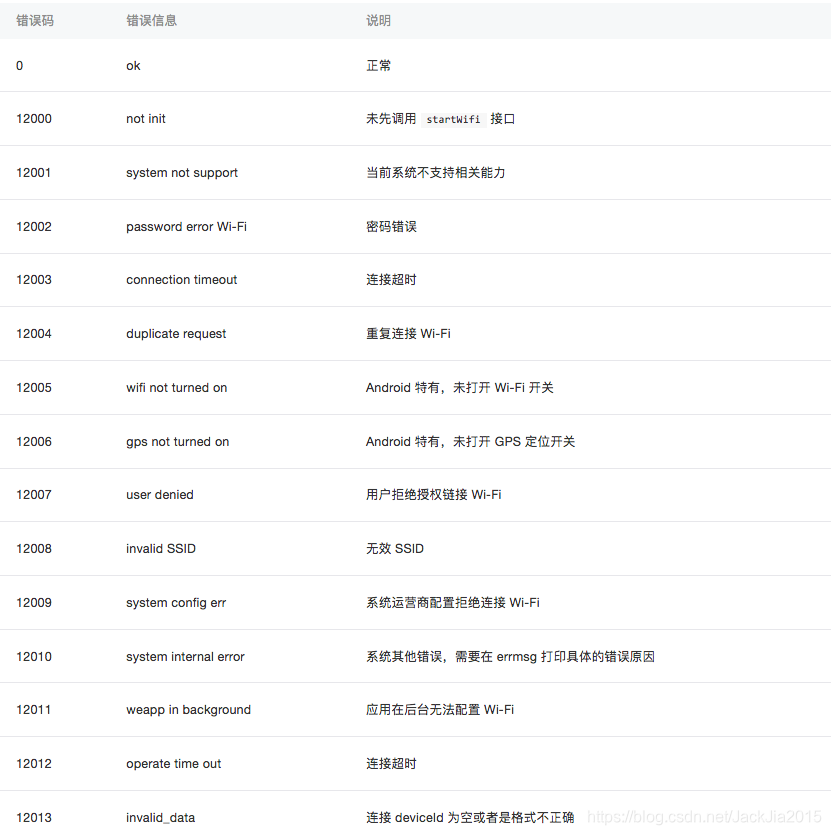Screen dimensions: 831x835
Task: Click 连接超时 in row 12012
Action: tap(391, 764)
